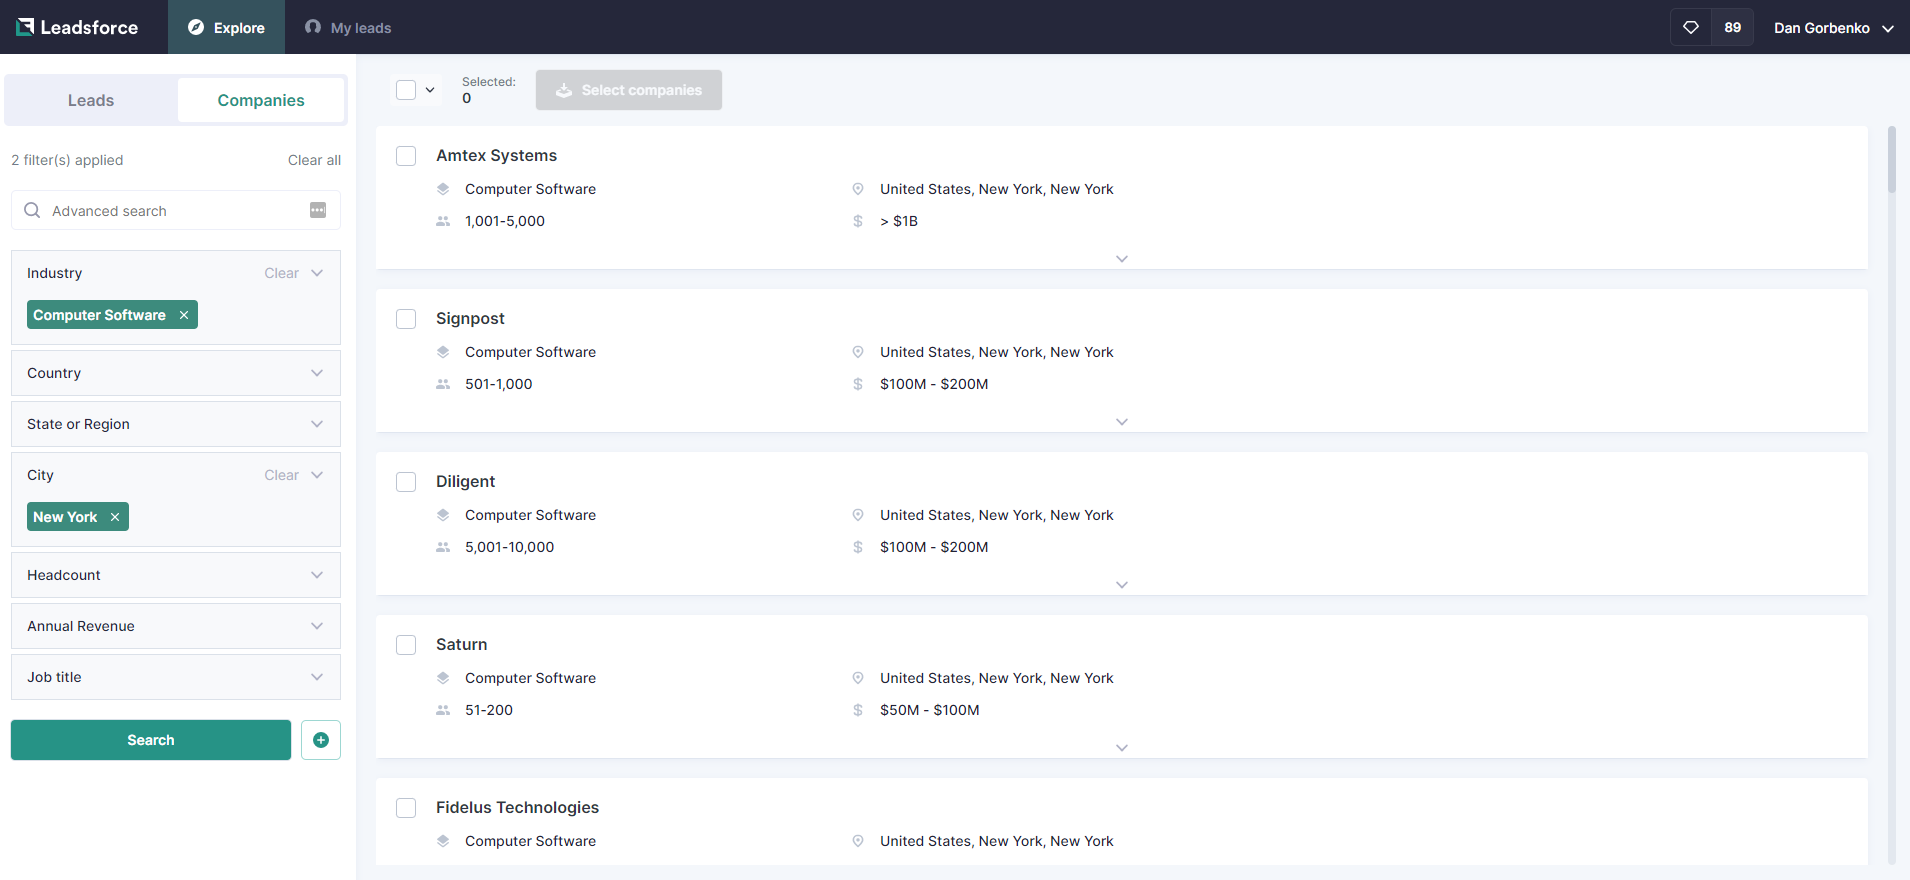1910x880 pixels.
Task: Check the Signpost checkbox
Action: coord(406,319)
